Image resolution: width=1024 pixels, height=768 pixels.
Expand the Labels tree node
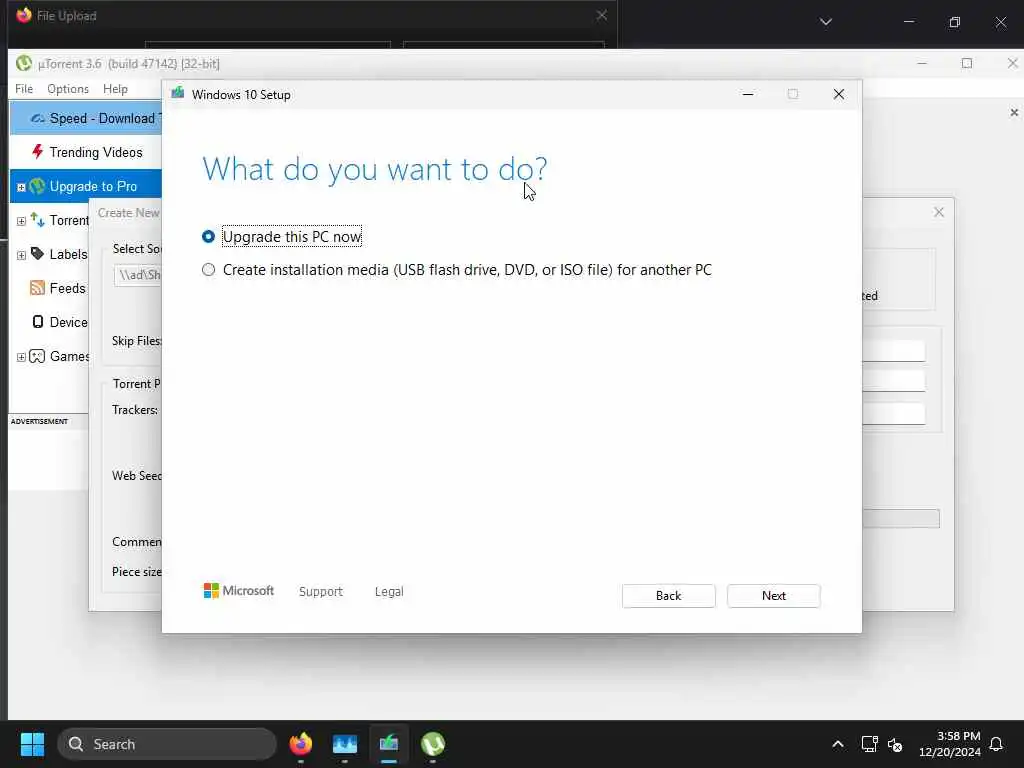click(21, 255)
